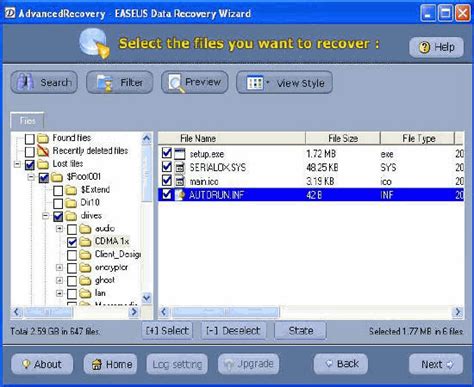This screenshot has height=387, width=474.
Task: Click the Filter folder icon
Action: click(x=105, y=83)
